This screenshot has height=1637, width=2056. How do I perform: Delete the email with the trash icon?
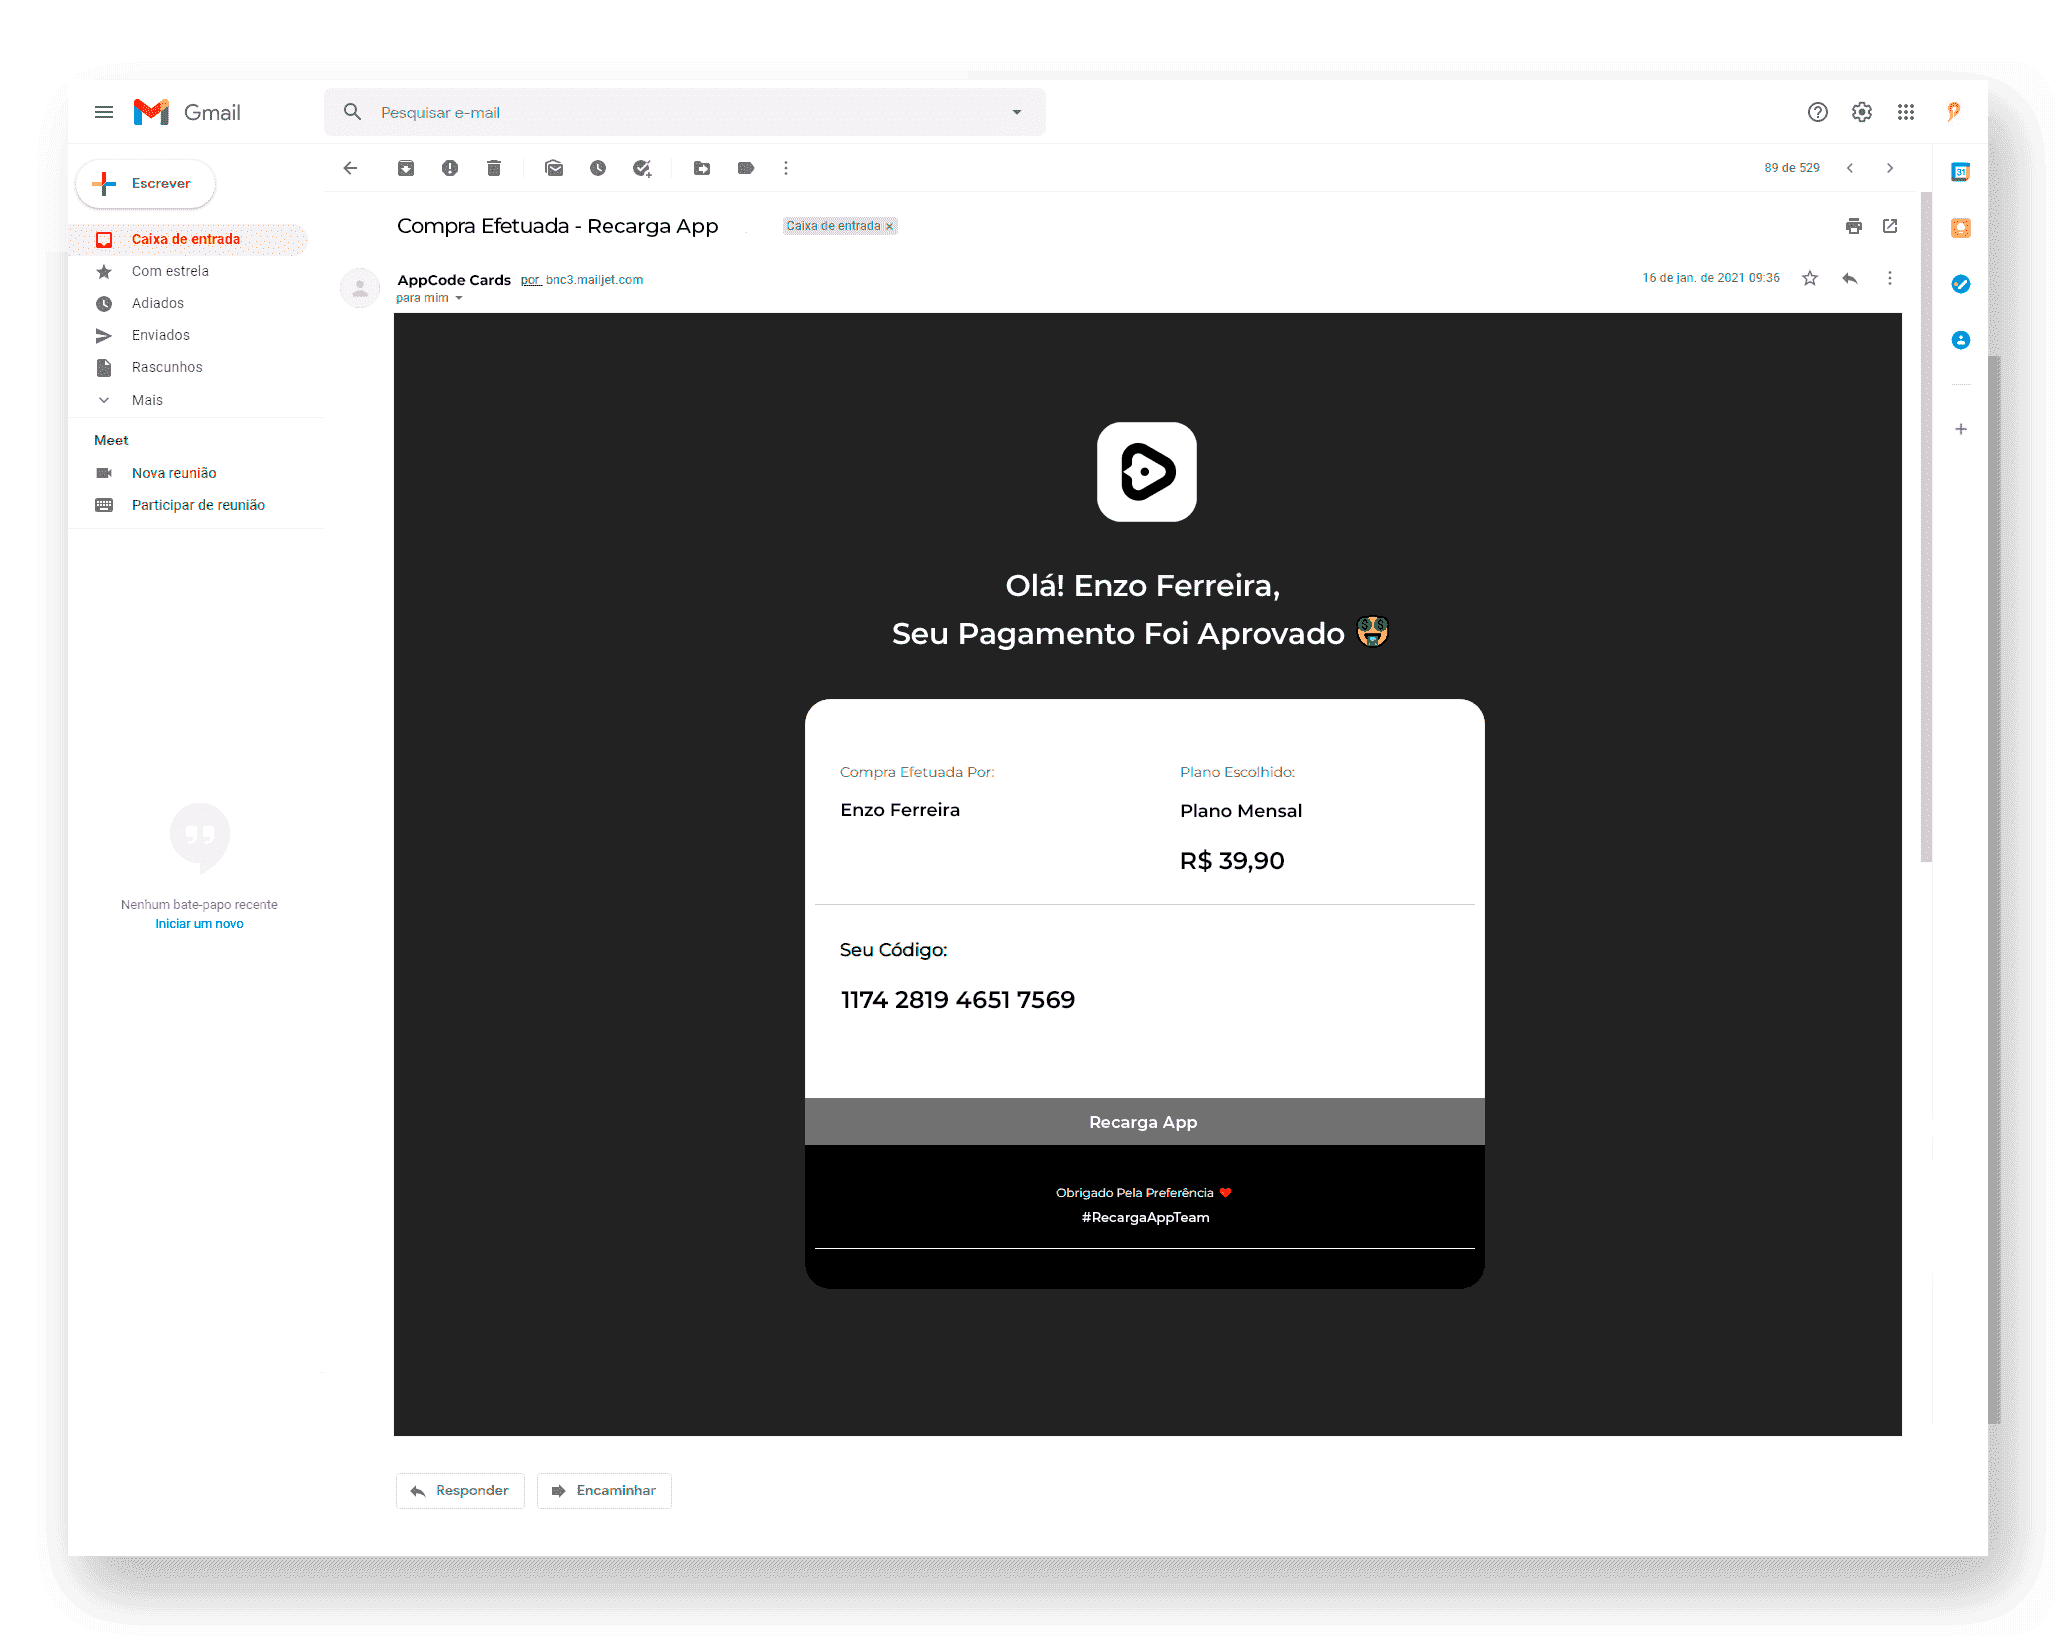(494, 168)
